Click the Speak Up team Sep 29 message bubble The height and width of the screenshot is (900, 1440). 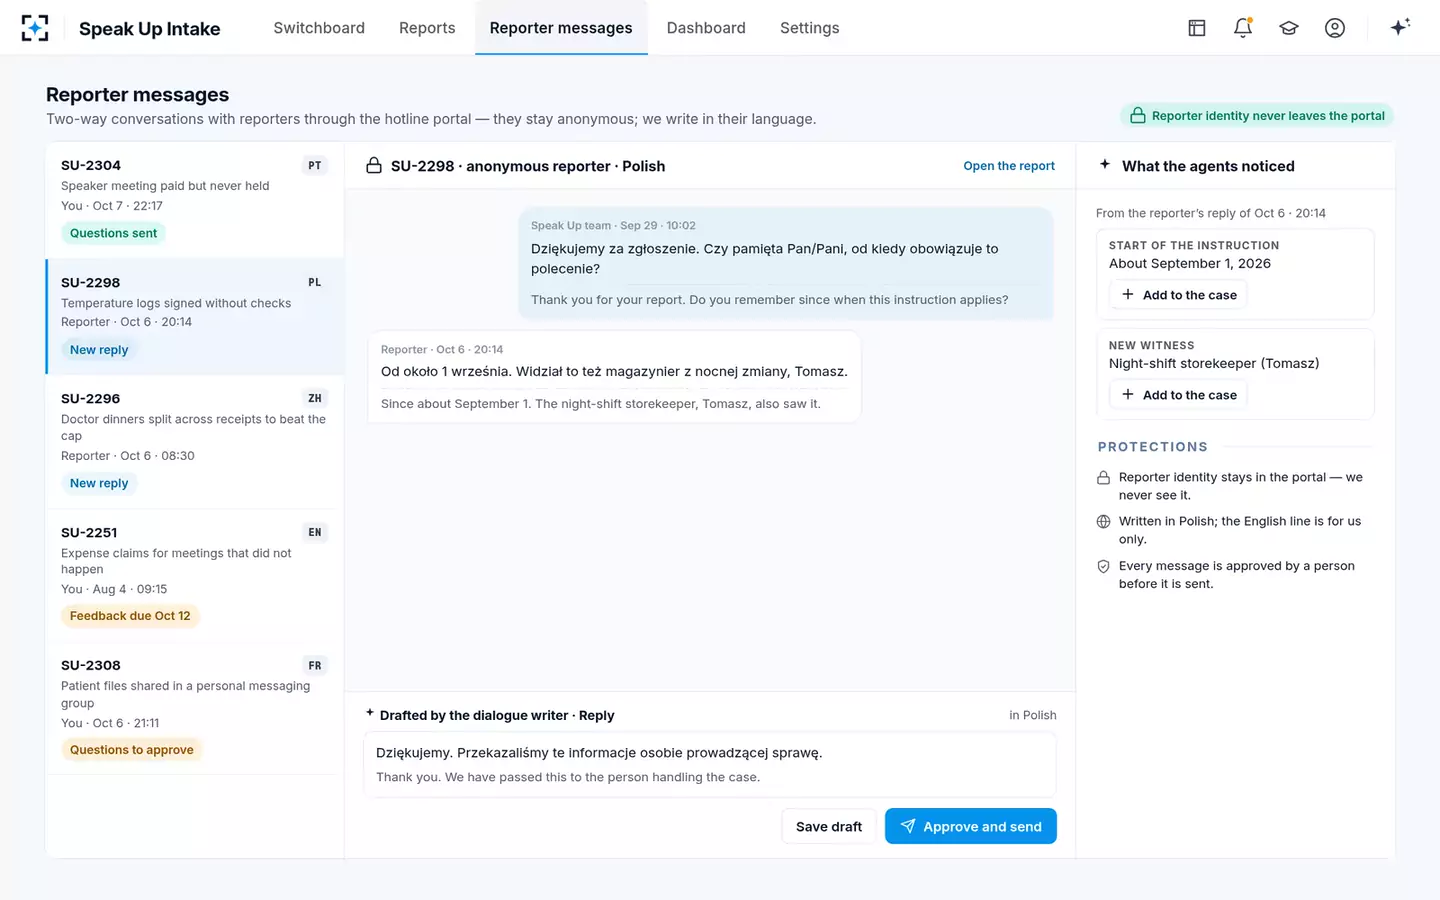(786, 264)
